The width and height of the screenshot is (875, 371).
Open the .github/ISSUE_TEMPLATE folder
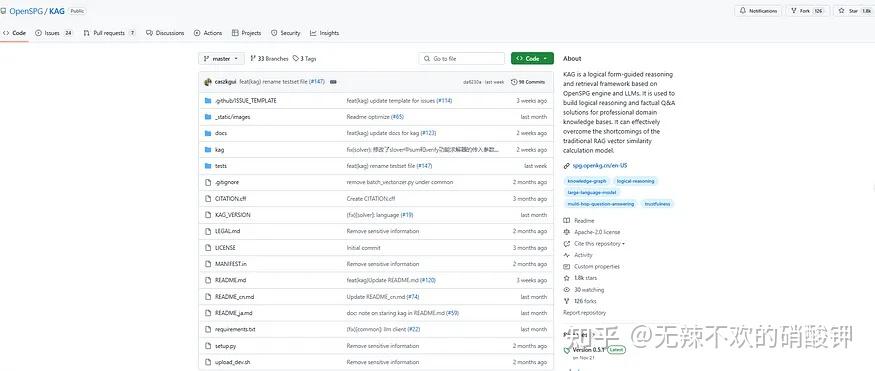tap(246, 100)
